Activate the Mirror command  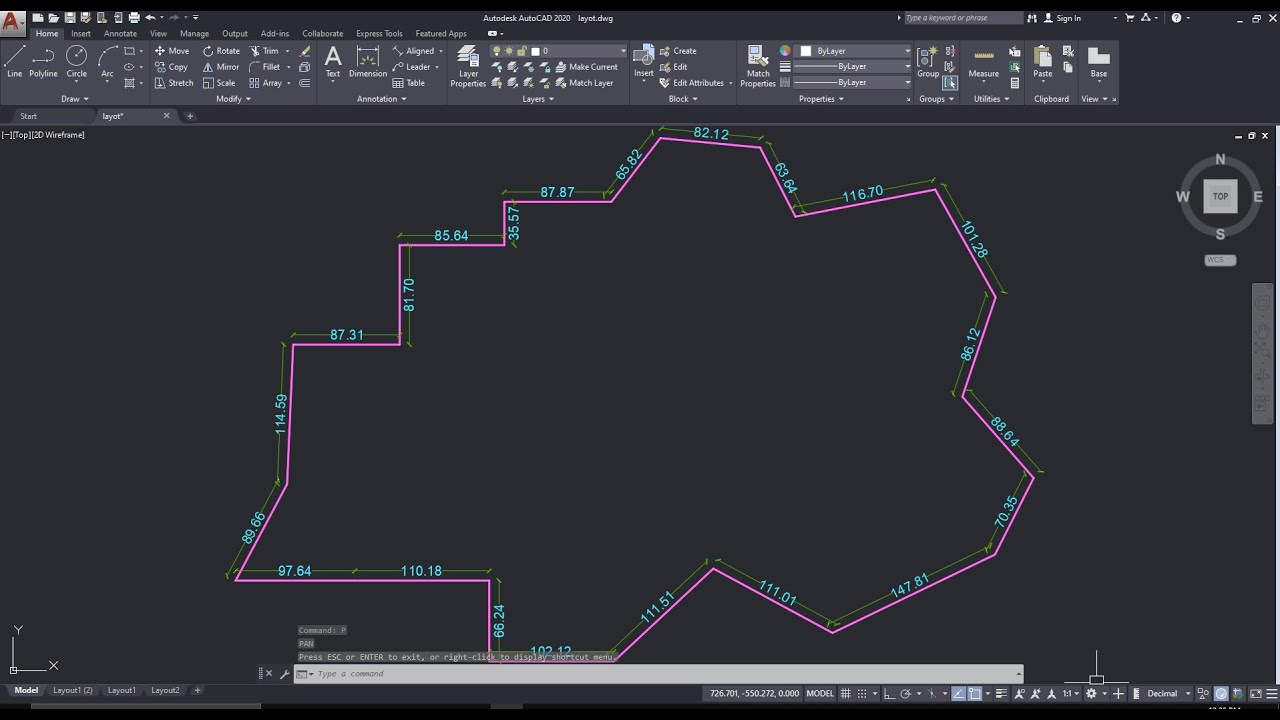click(x=221, y=67)
